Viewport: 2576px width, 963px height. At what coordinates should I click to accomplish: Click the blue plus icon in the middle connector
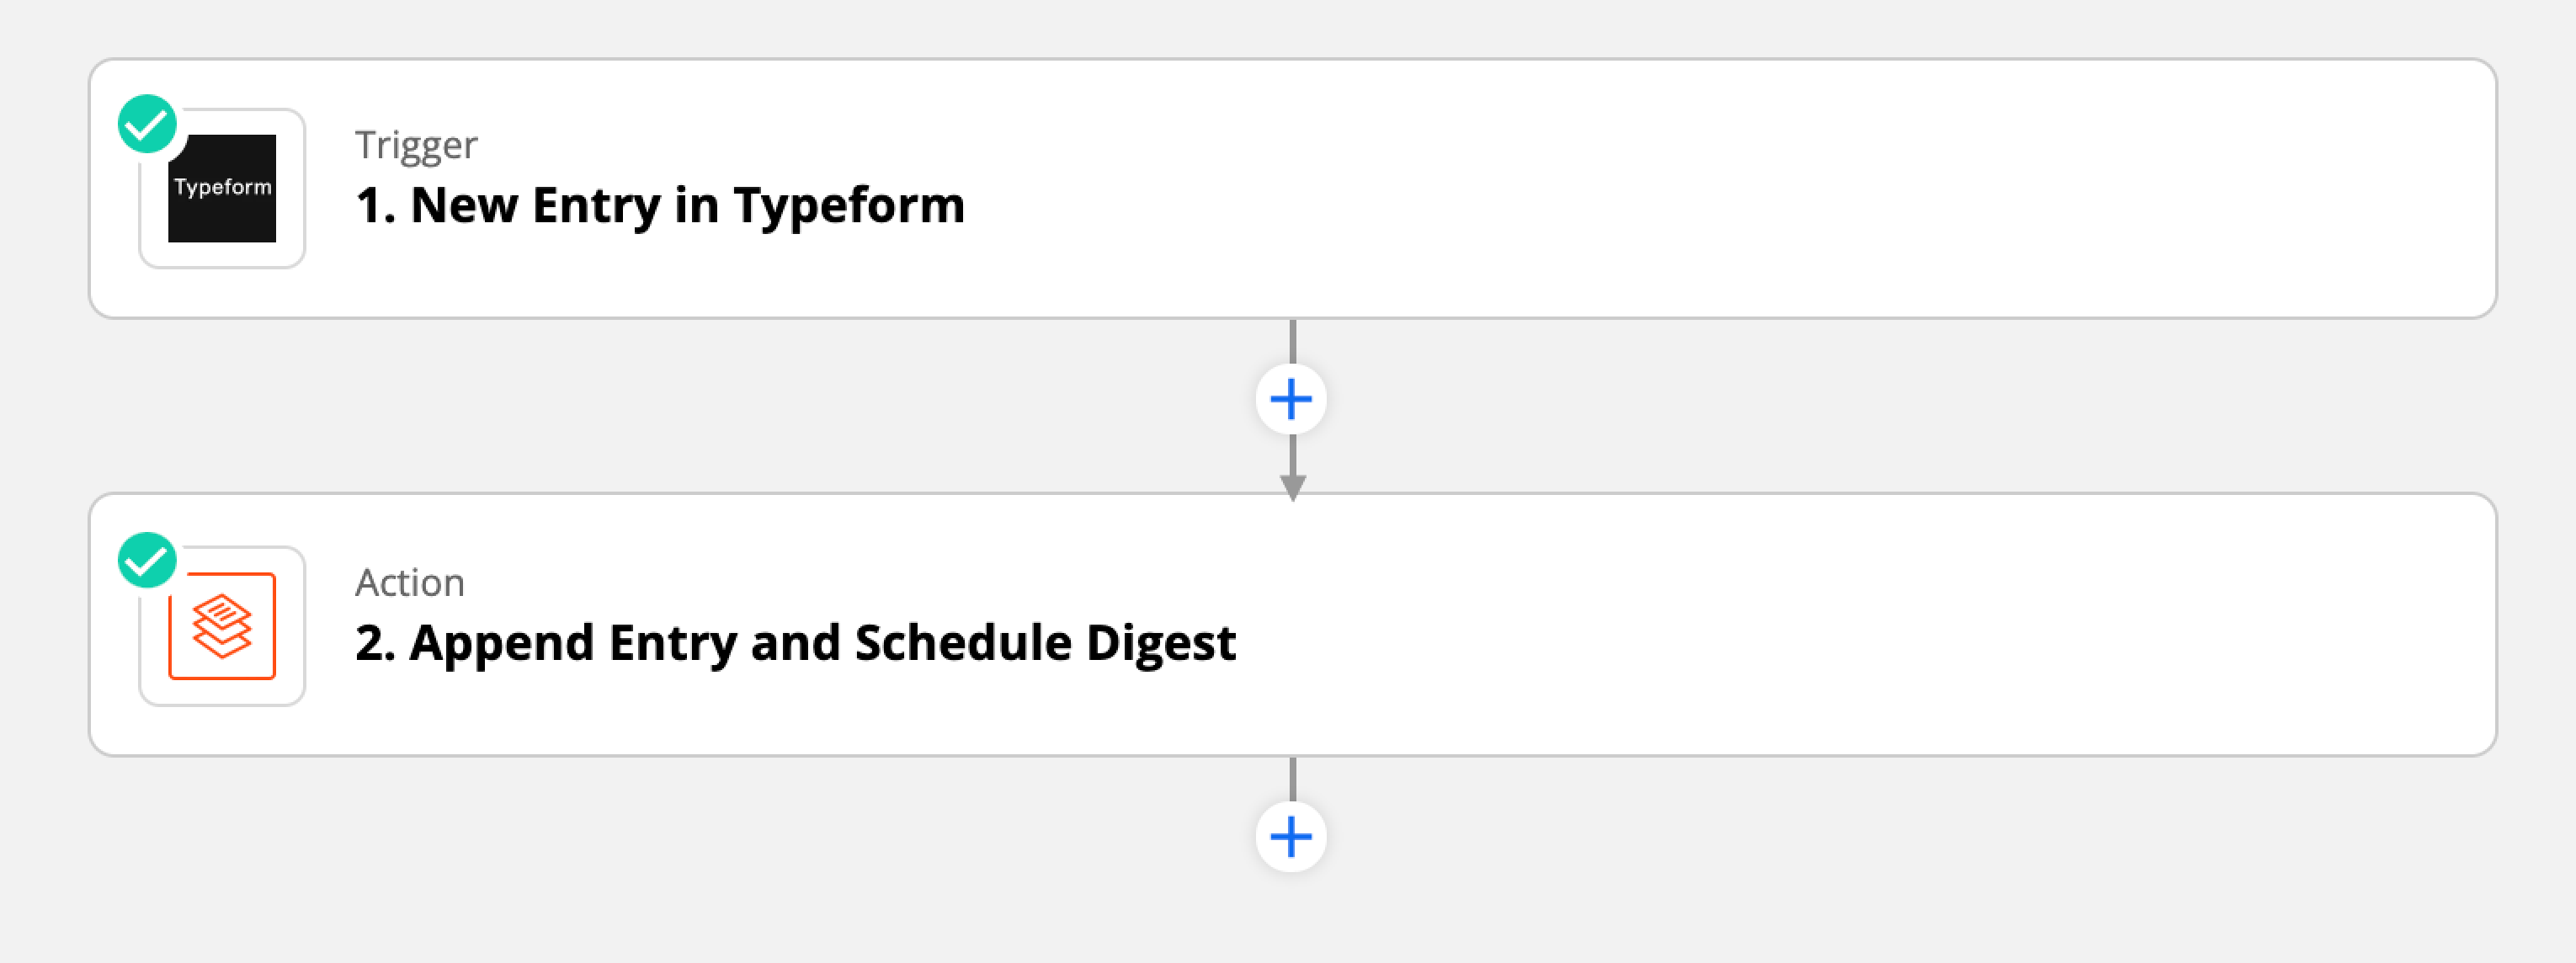click(x=1291, y=400)
